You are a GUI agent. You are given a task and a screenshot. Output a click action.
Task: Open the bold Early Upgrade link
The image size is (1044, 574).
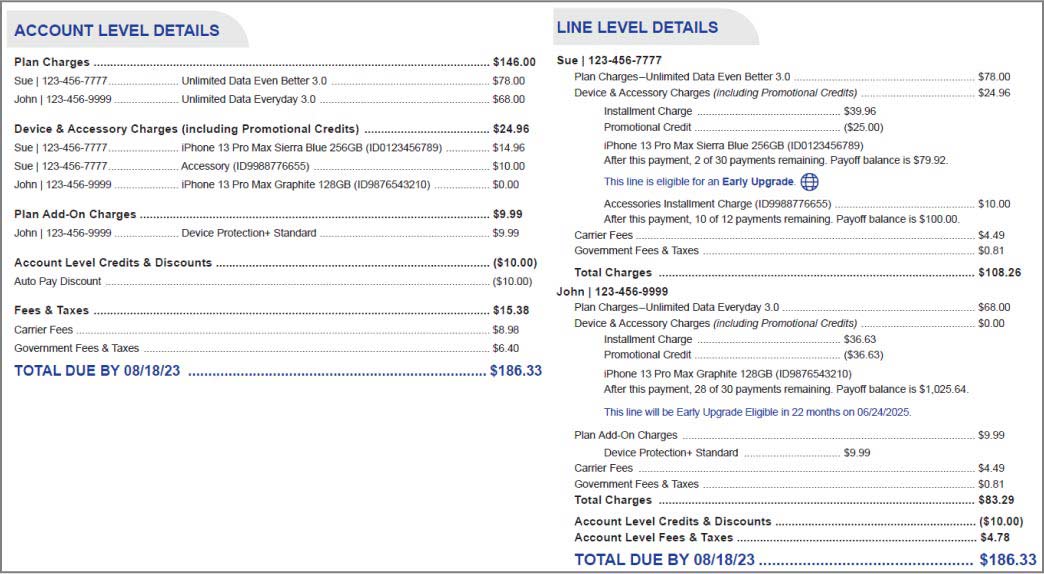765,182
